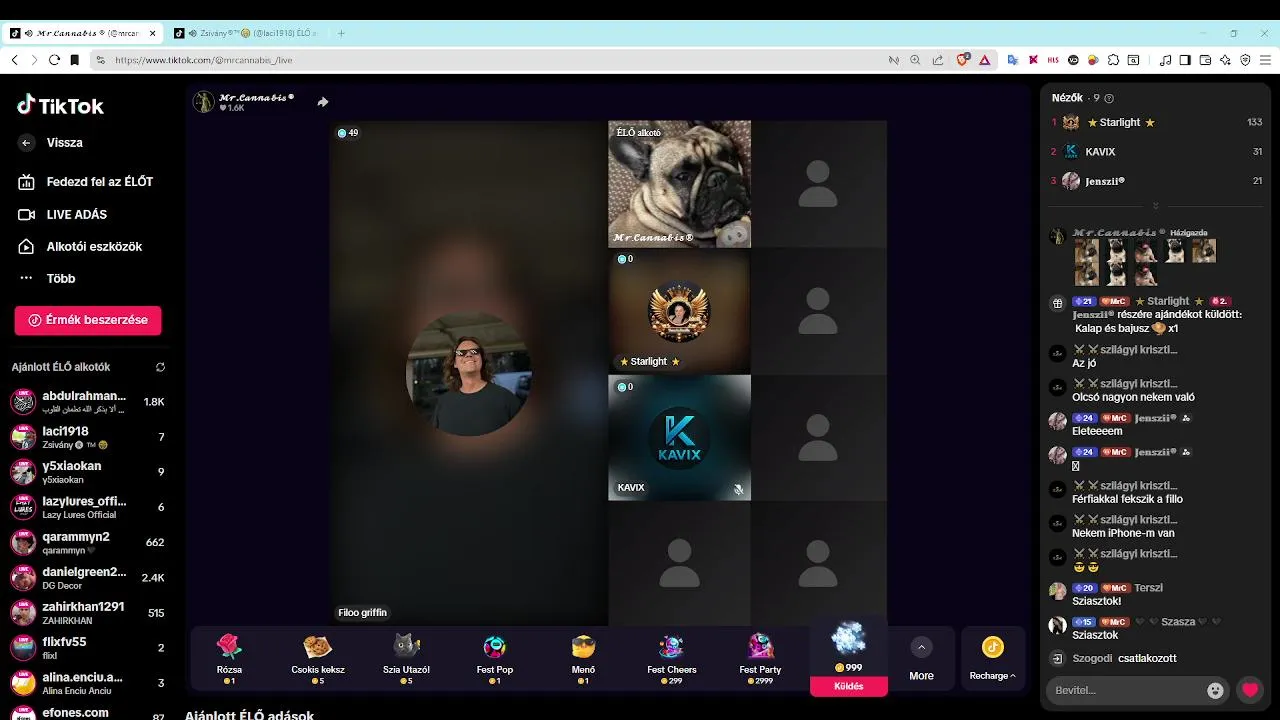Viewport: 1280px width, 720px height.
Task: Open Mr.Cannabis host profile avatar
Action: pos(204,102)
